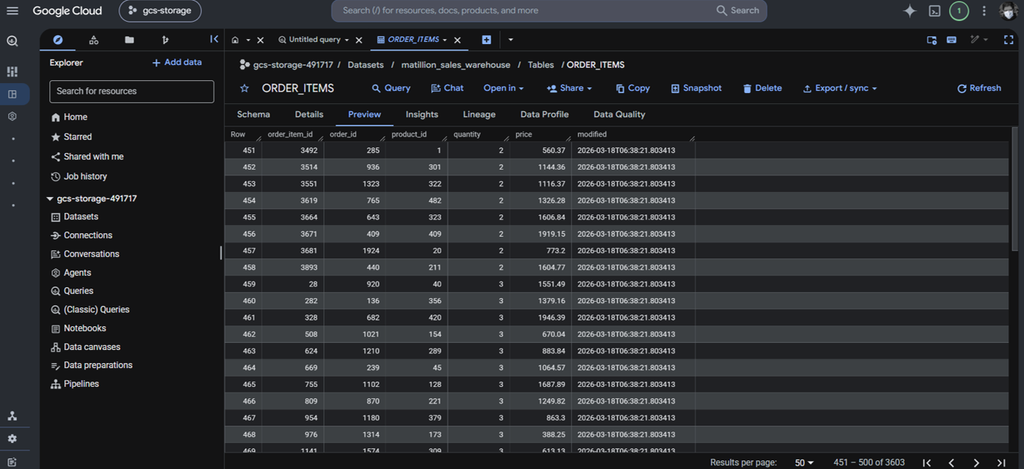Screen dimensions: 1024x469
Task: Star the ORDER_ITEMS table
Action: (x=244, y=88)
